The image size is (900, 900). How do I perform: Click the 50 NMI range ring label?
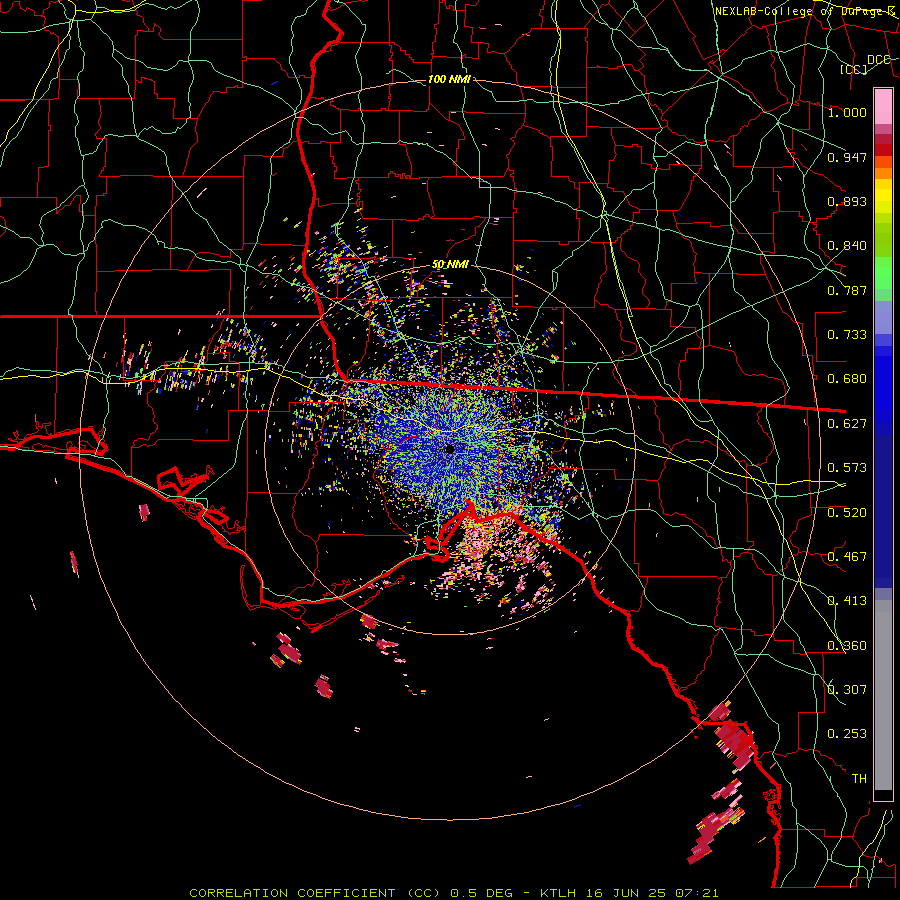tap(450, 265)
